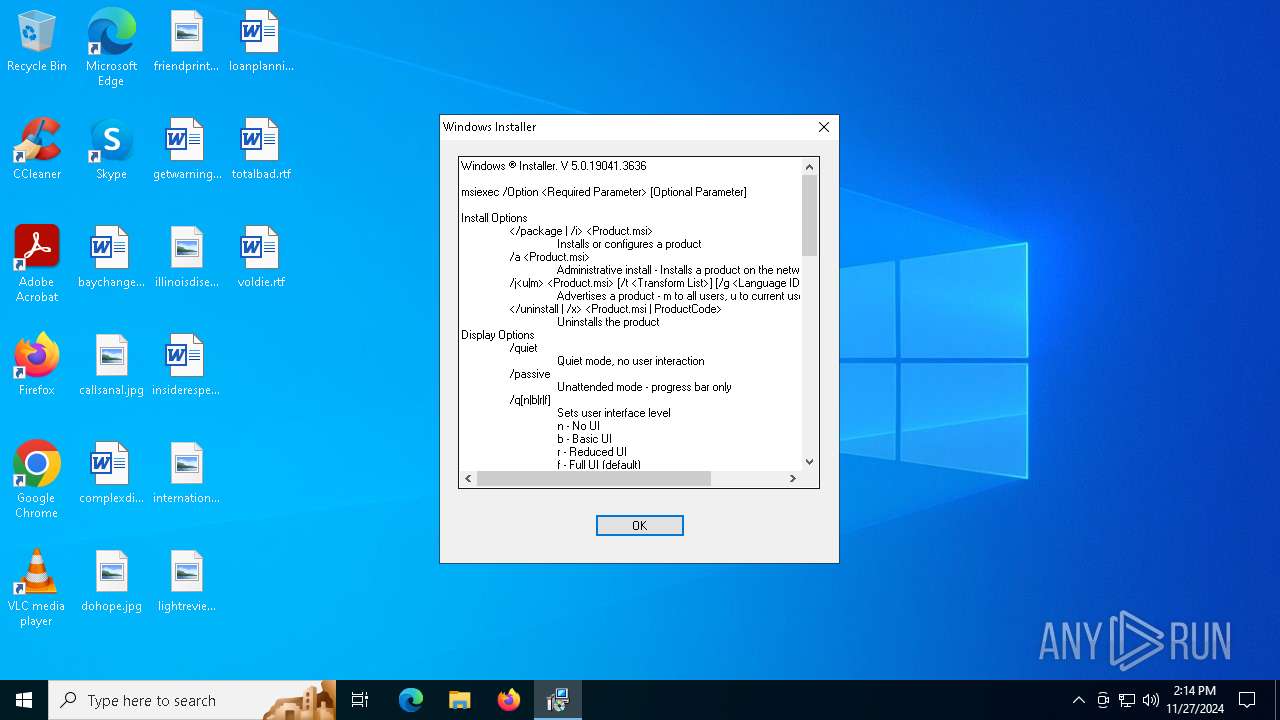Open the Firefox desktop shortcut
The width and height of the screenshot is (1280, 720).
(x=37, y=366)
